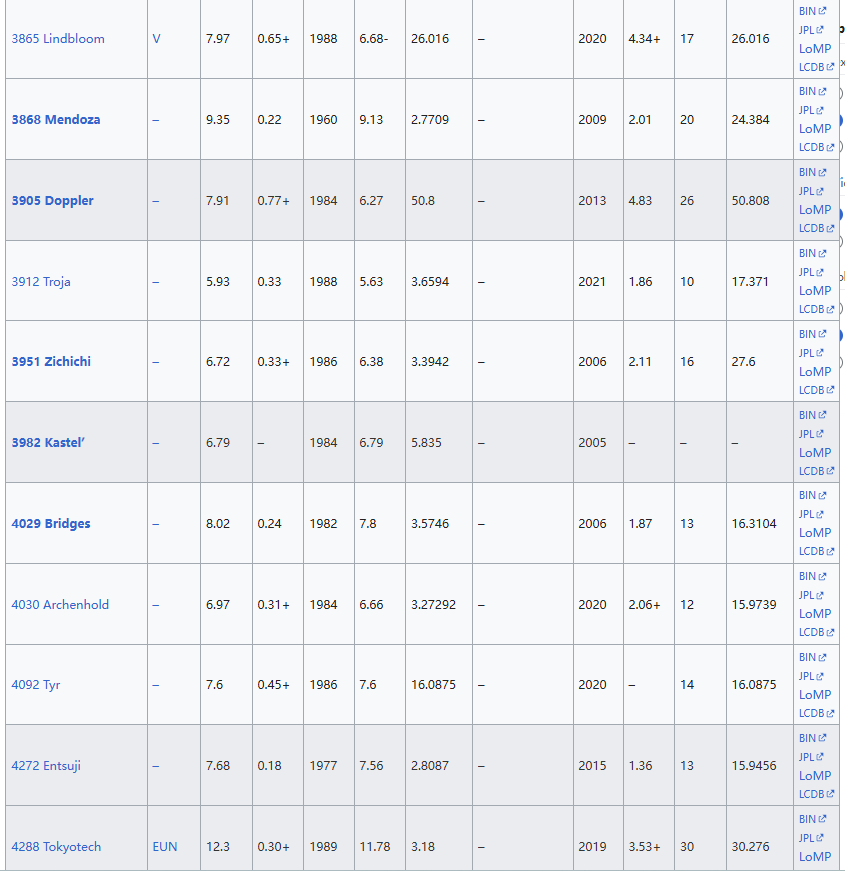Viewport: 845px width, 871px height.
Task: Click LCDB external-link icon in the Troja row
Action: point(830,310)
